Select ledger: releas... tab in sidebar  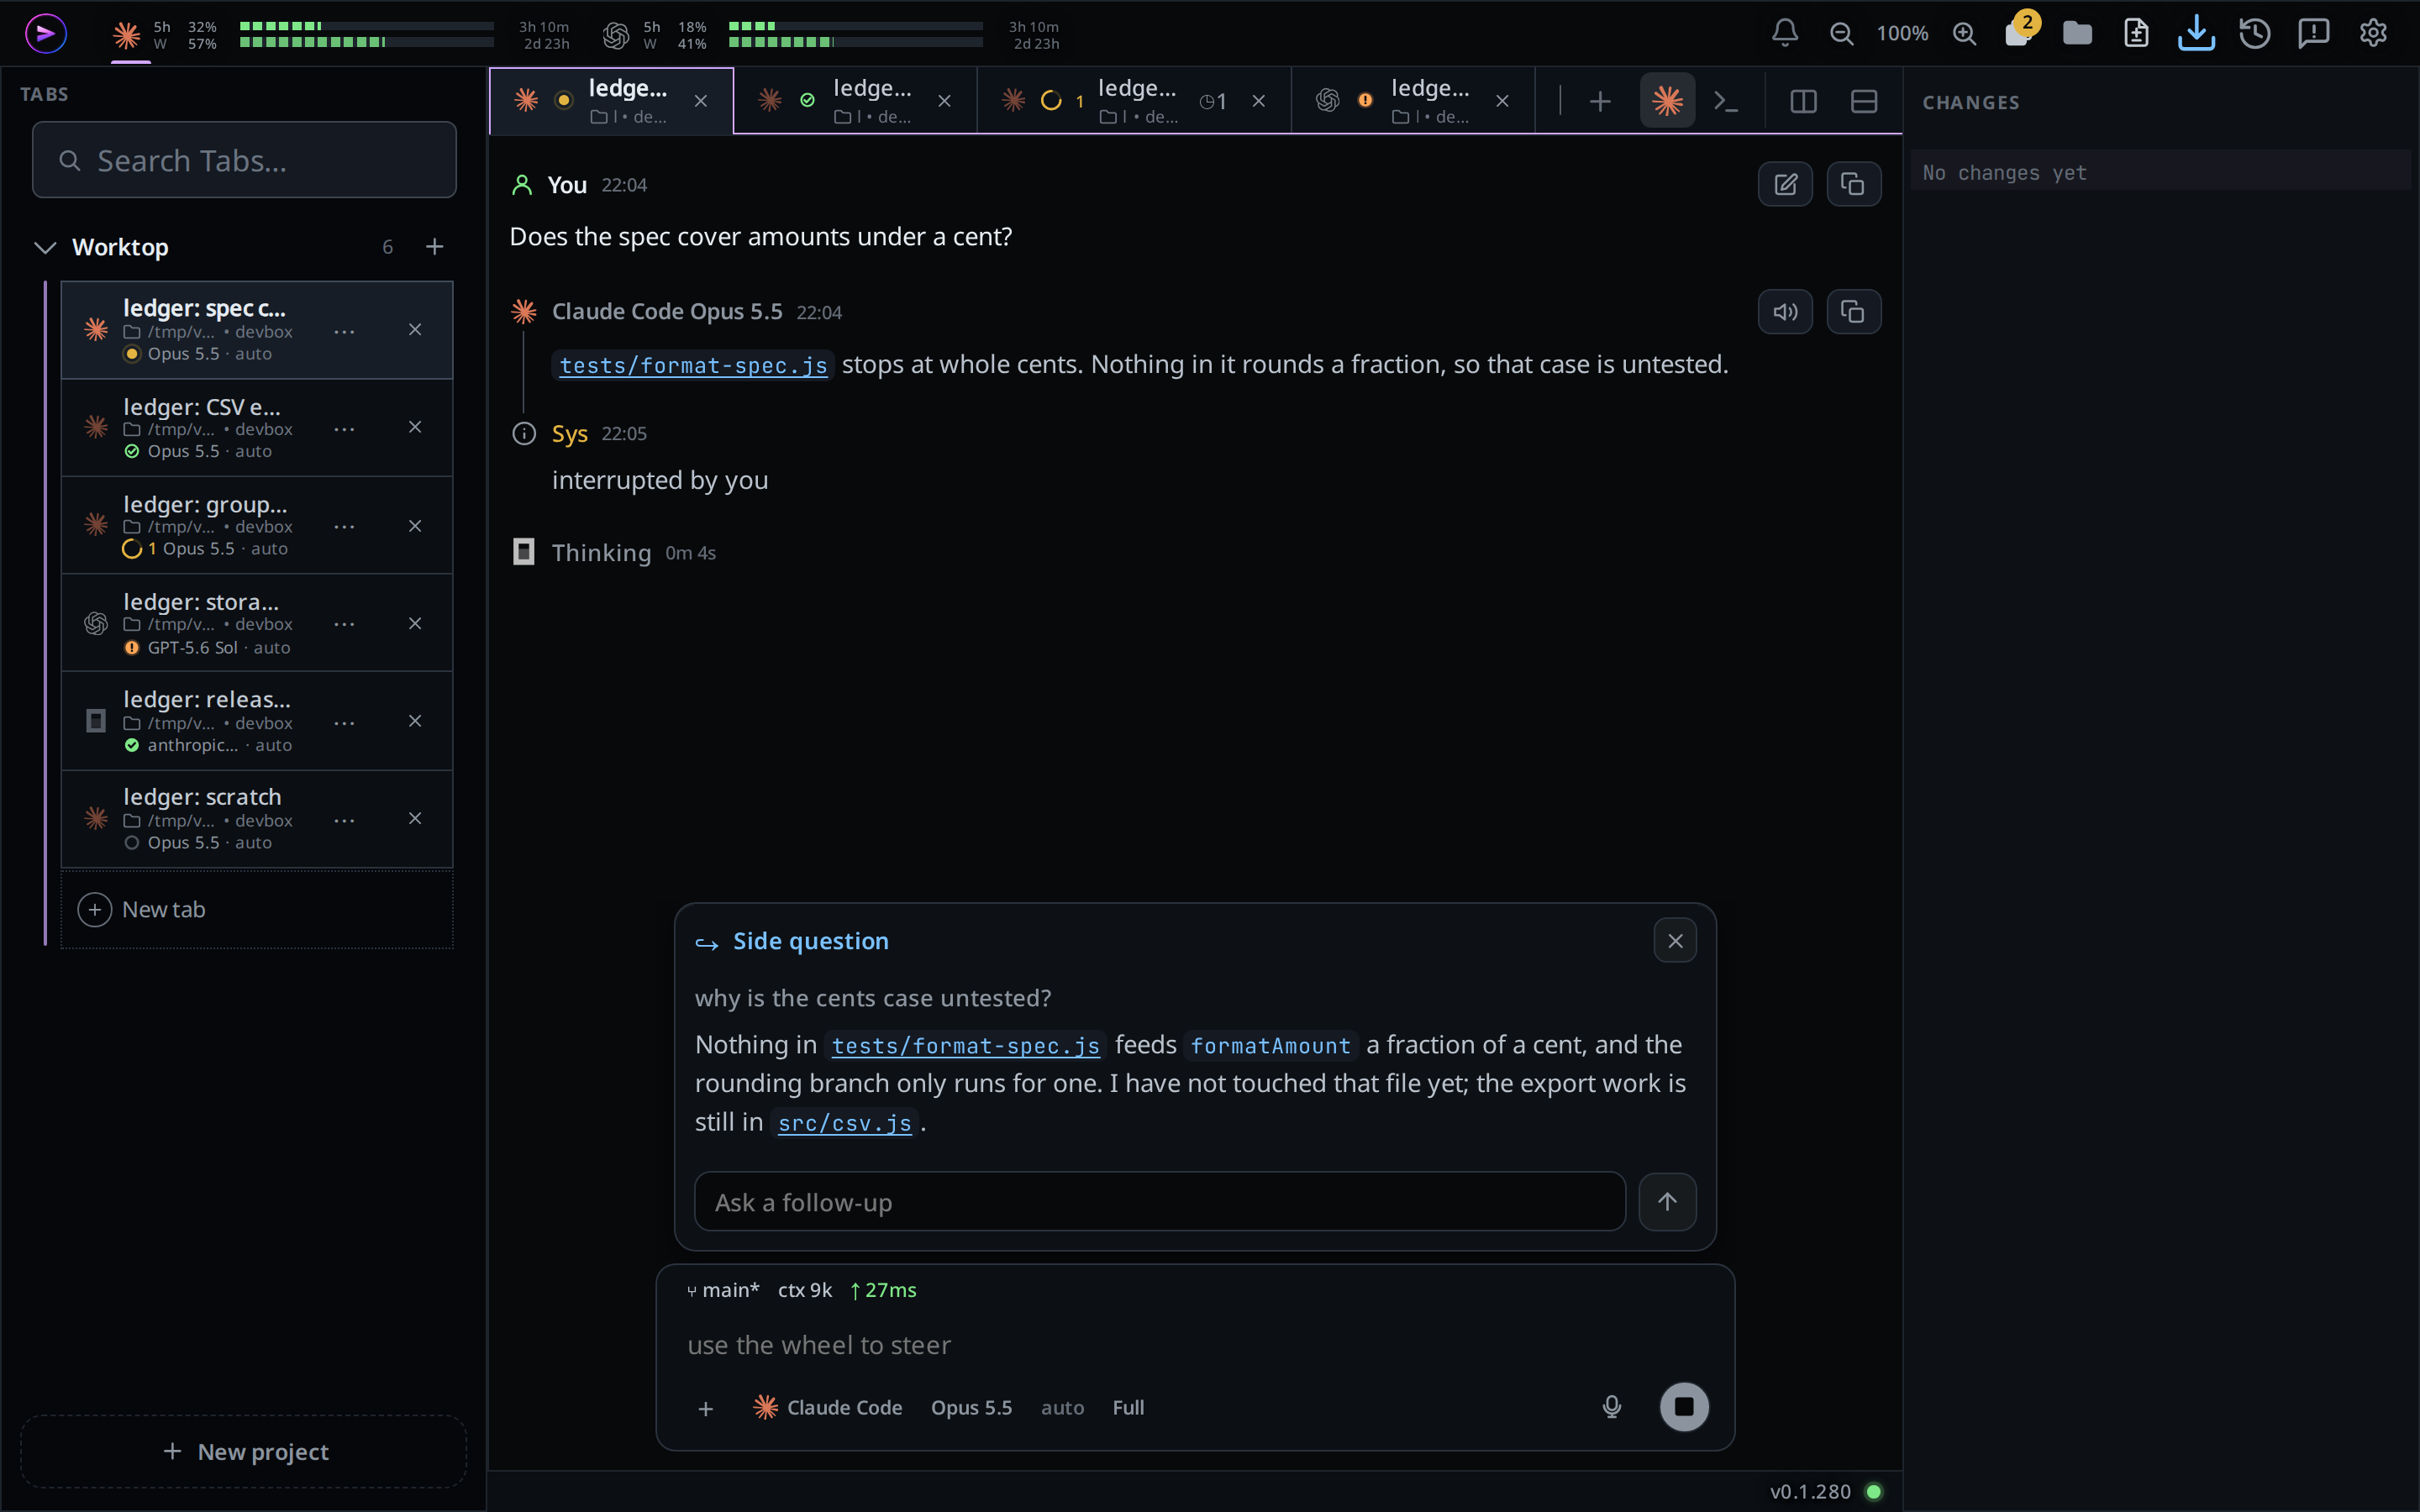pyautogui.click(x=257, y=721)
